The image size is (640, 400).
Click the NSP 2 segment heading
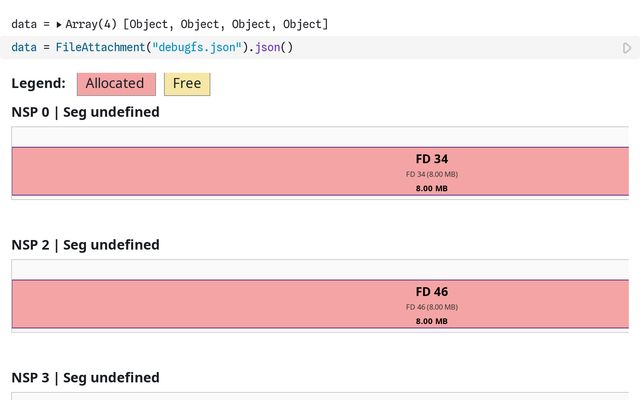85,245
